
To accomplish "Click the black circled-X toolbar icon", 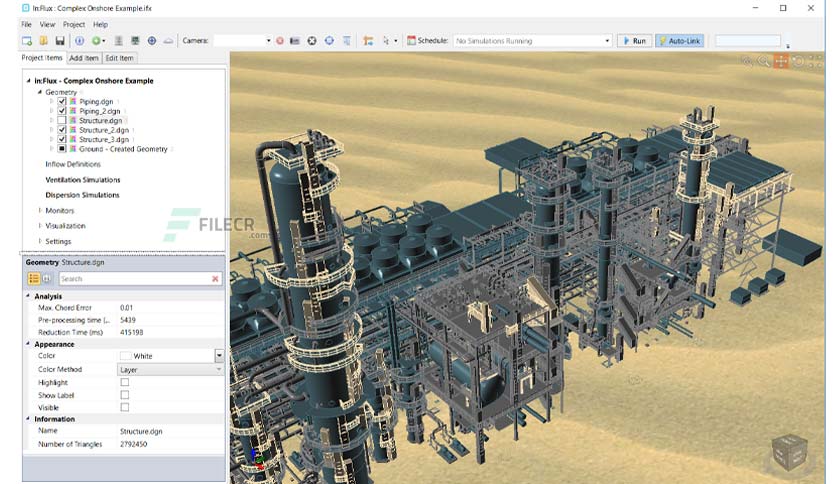I will (x=312, y=41).
